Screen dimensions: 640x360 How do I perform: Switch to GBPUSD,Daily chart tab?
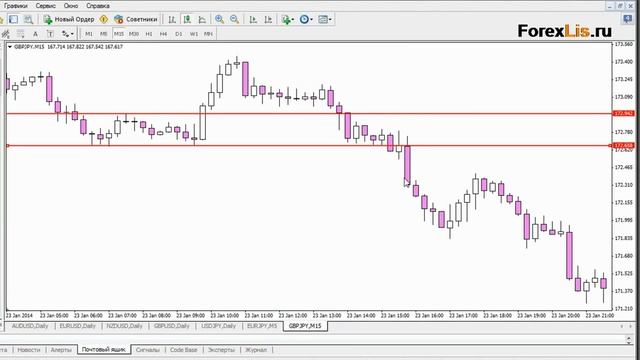pyautogui.click(x=171, y=326)
